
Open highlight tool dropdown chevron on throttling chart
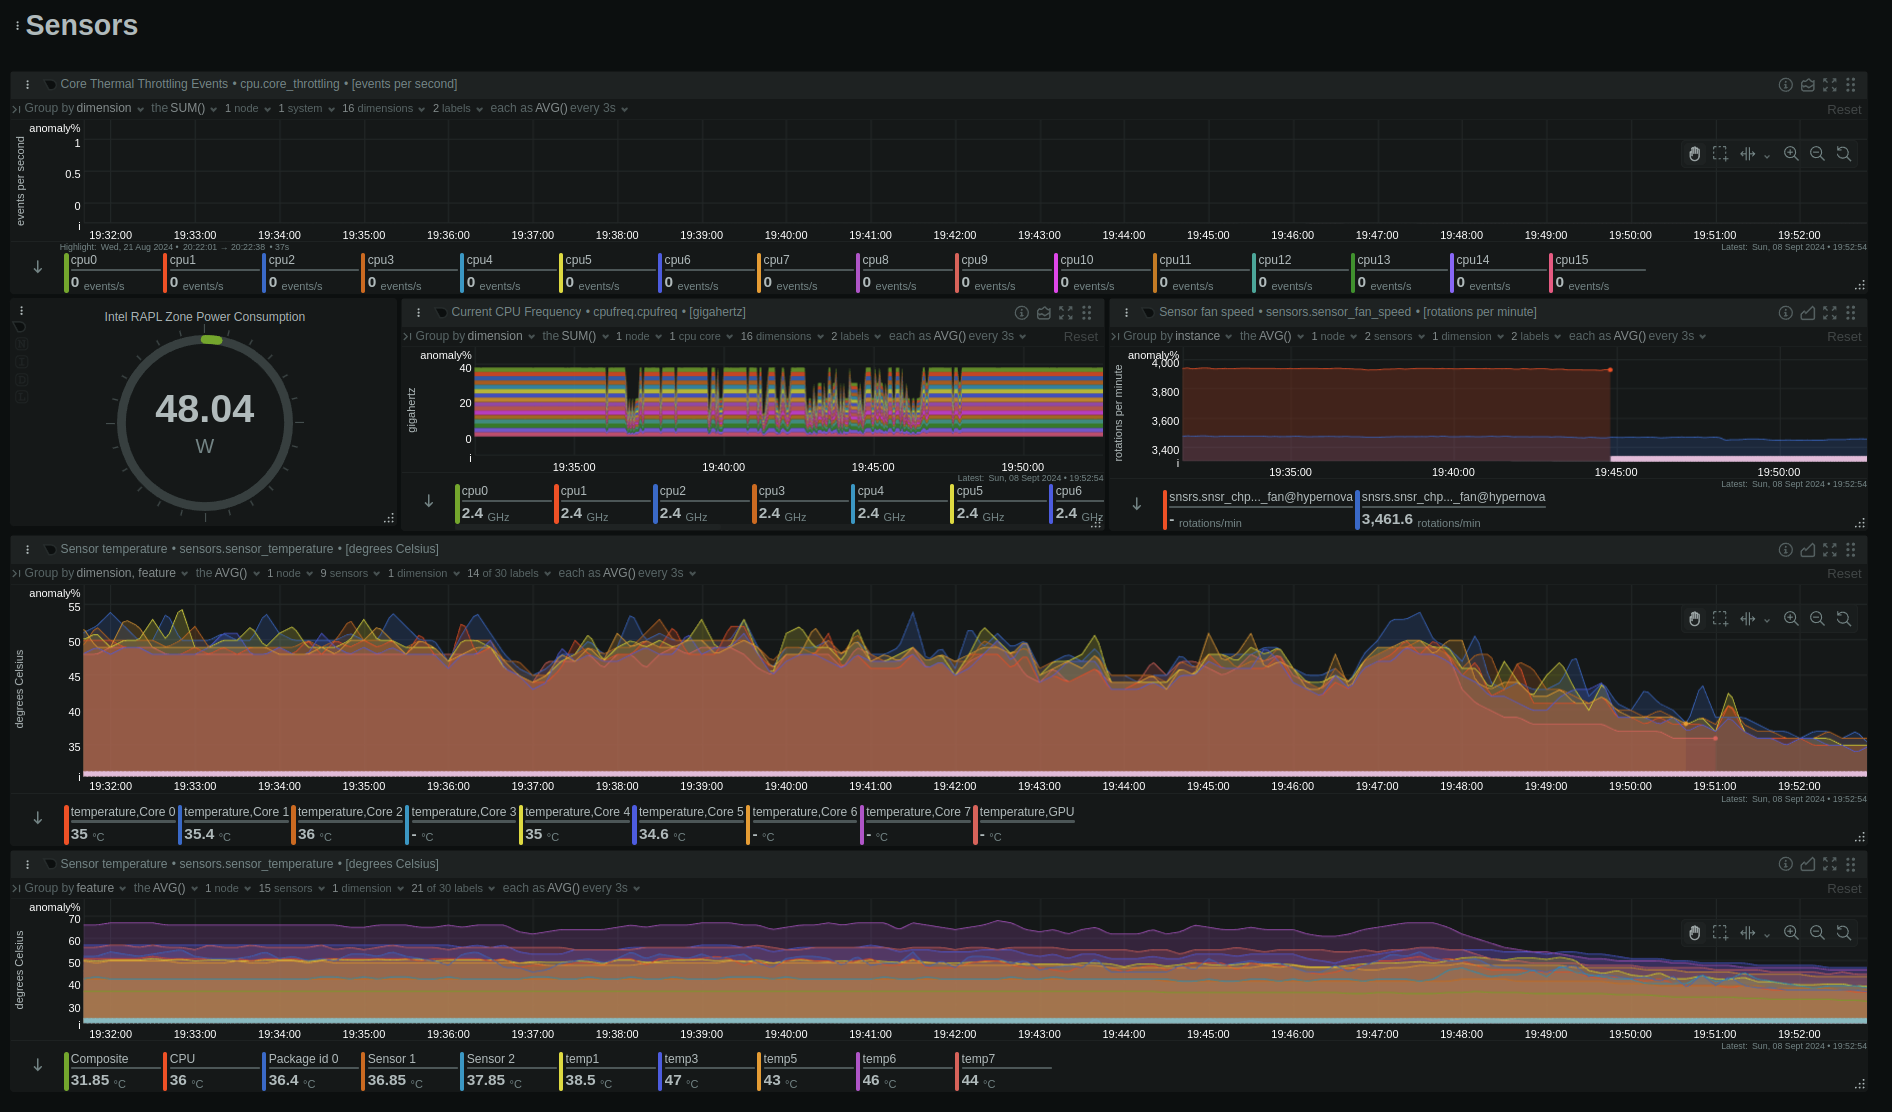tap(1767, 155)
